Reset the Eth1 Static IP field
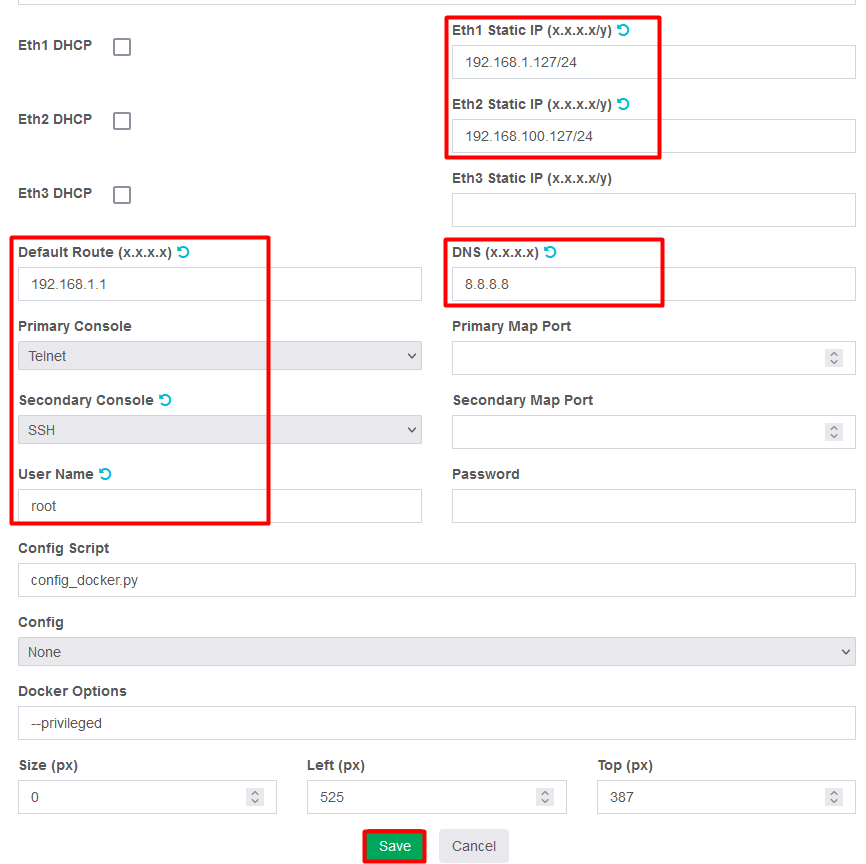866x864 pixels. pyautogui.click(x=623, y=30)
